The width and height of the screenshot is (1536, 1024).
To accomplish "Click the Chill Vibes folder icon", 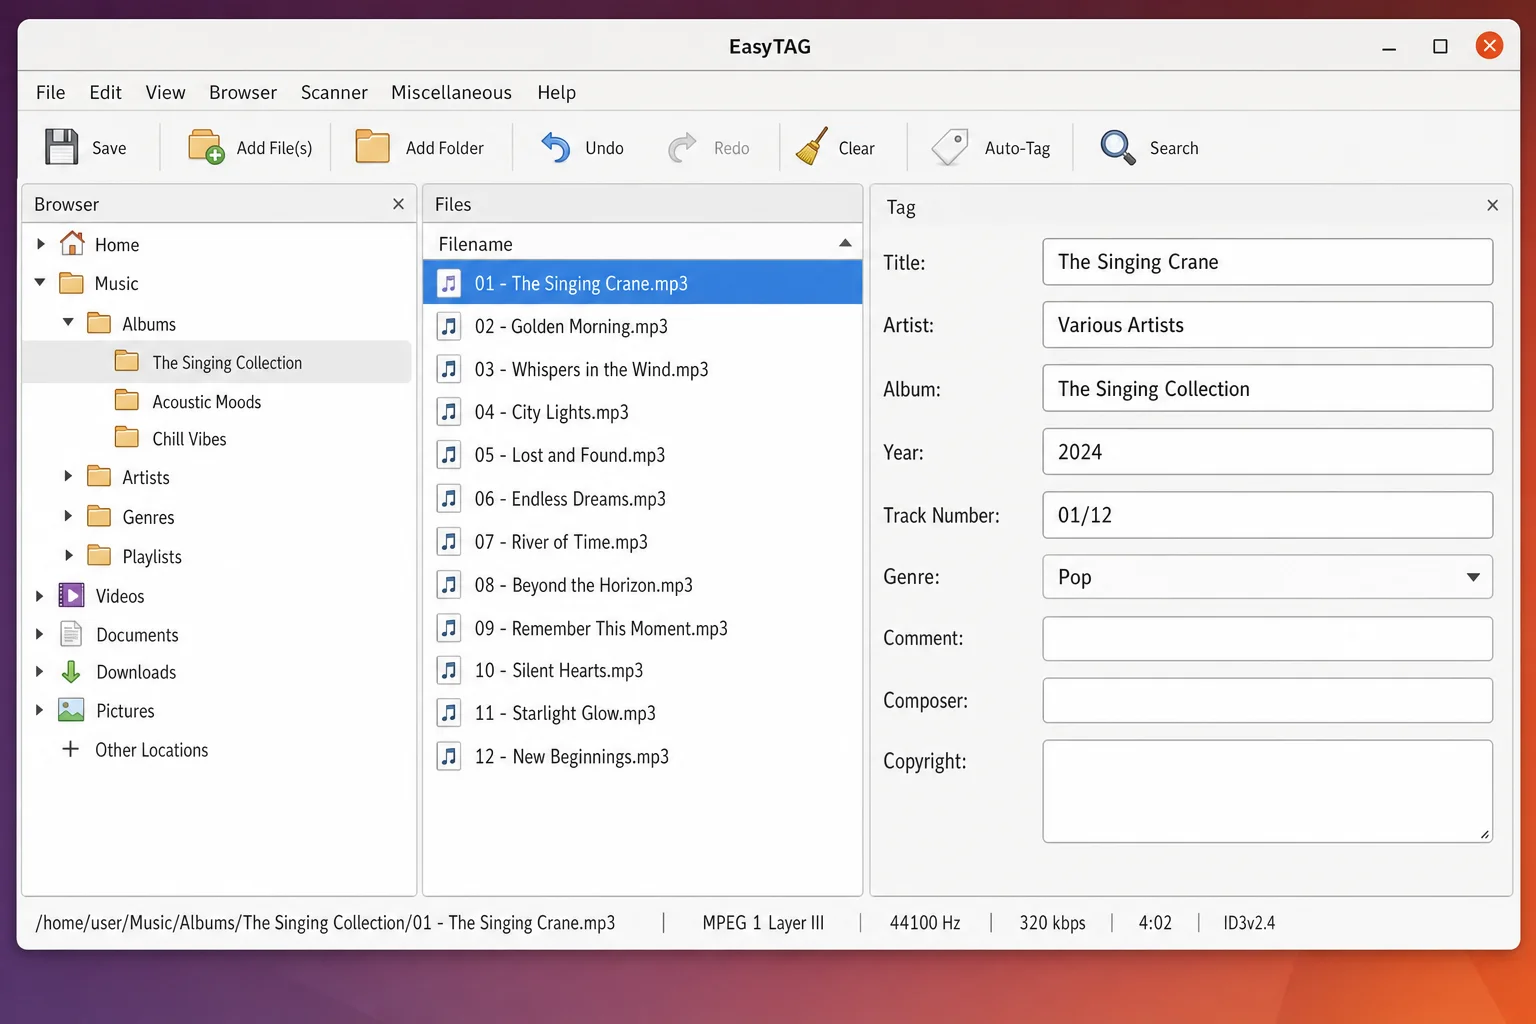I will (x=127, y=438).
